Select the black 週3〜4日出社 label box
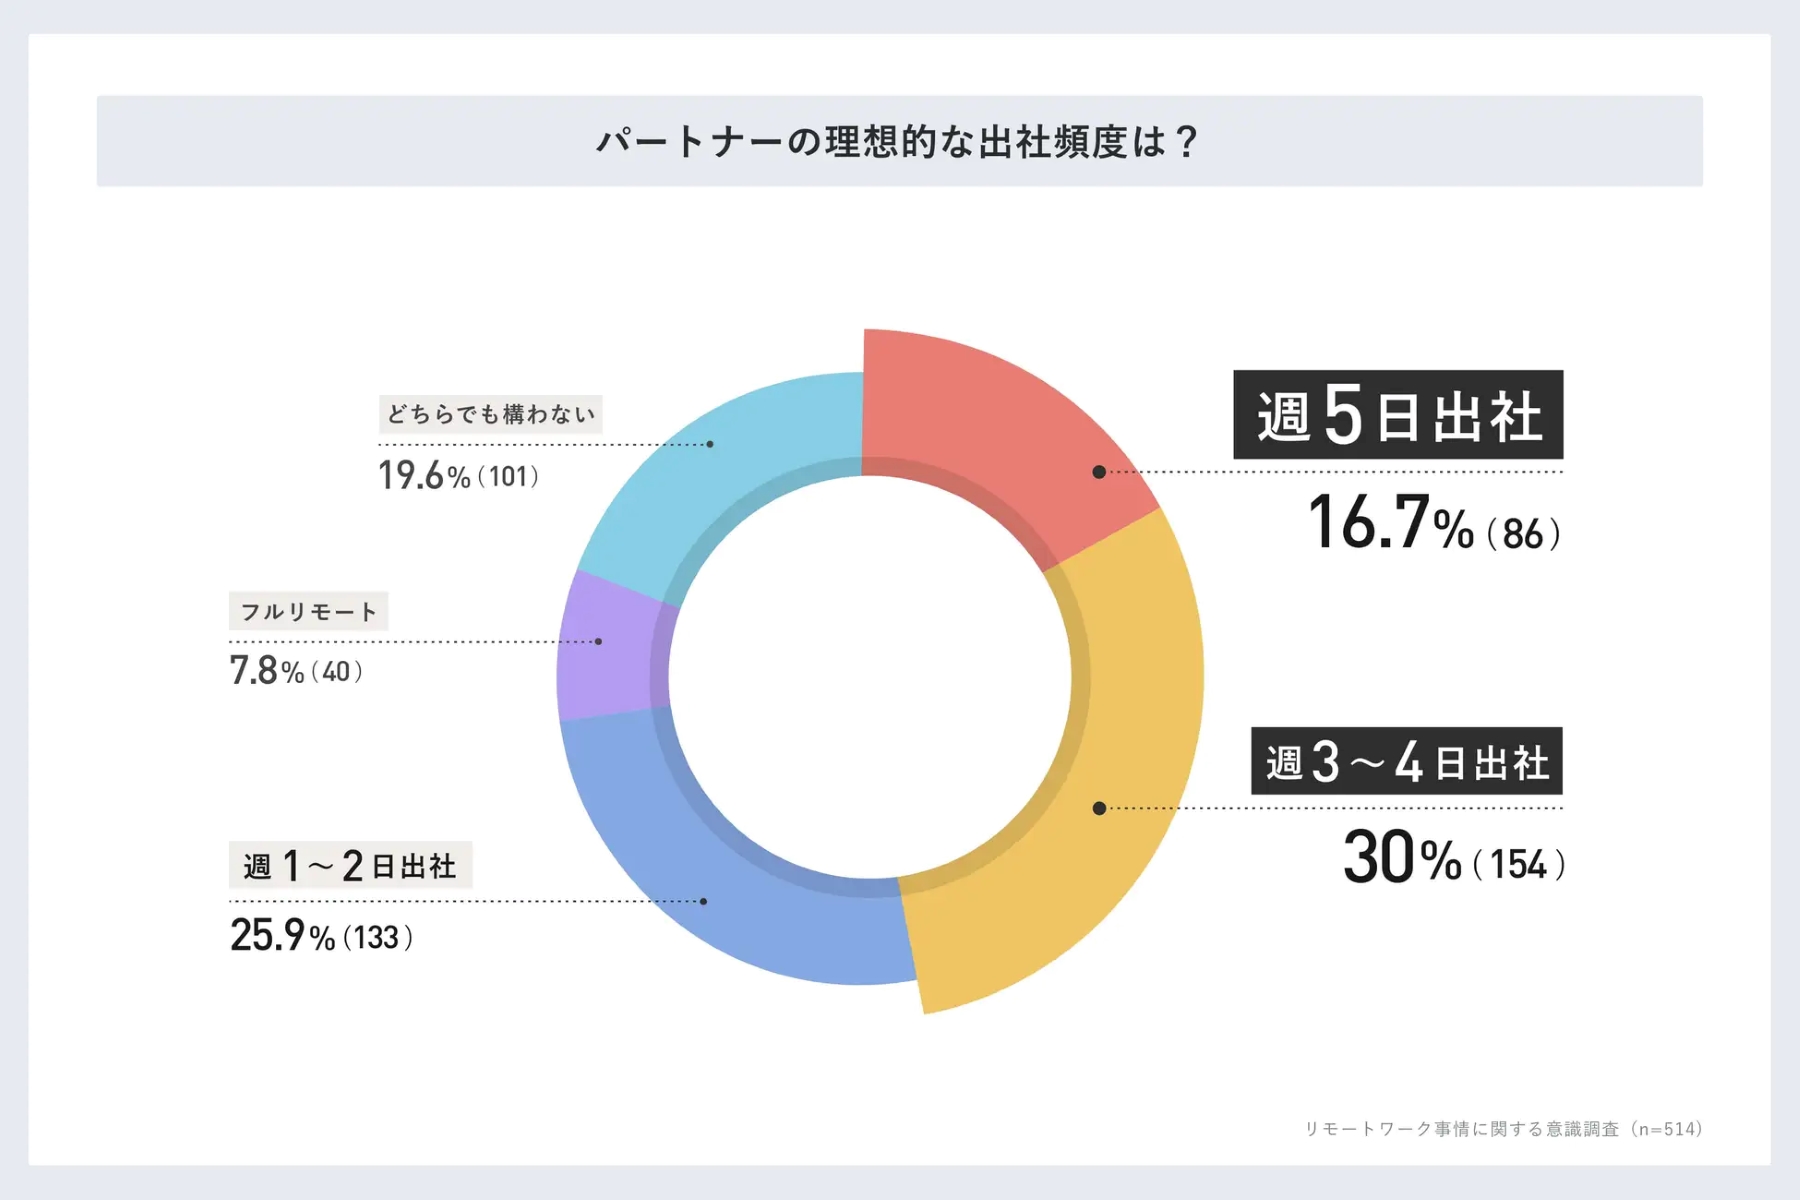 pyautogui.click(x=1406, y=762)
